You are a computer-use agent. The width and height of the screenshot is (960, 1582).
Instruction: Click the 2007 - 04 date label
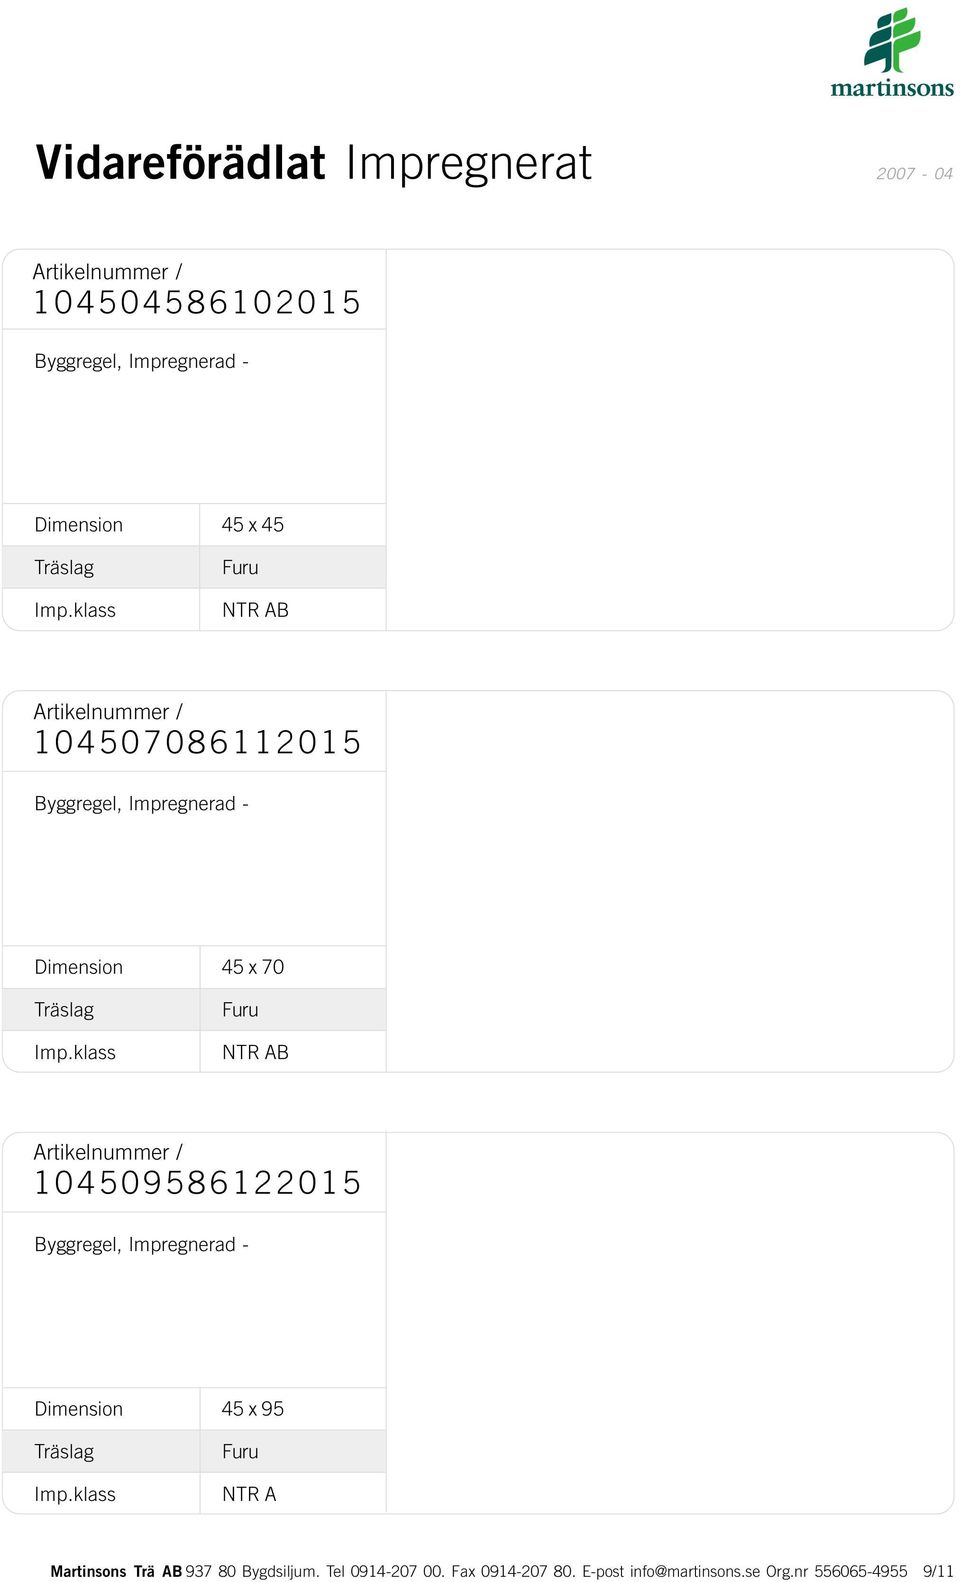914,173
